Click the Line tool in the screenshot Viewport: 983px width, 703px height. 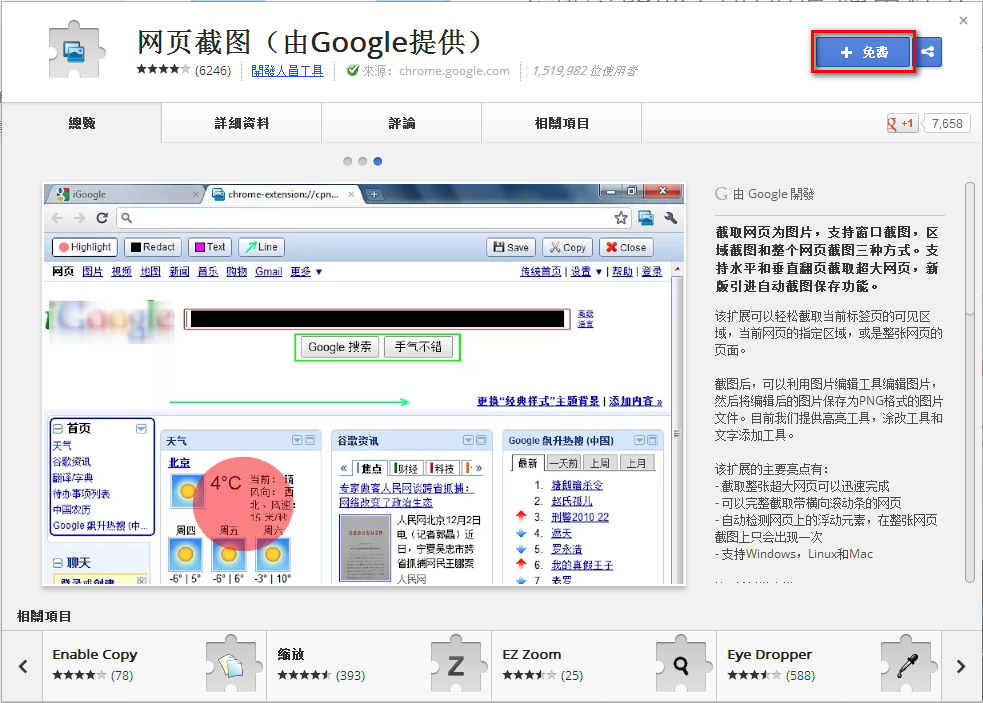pos(261,247)
